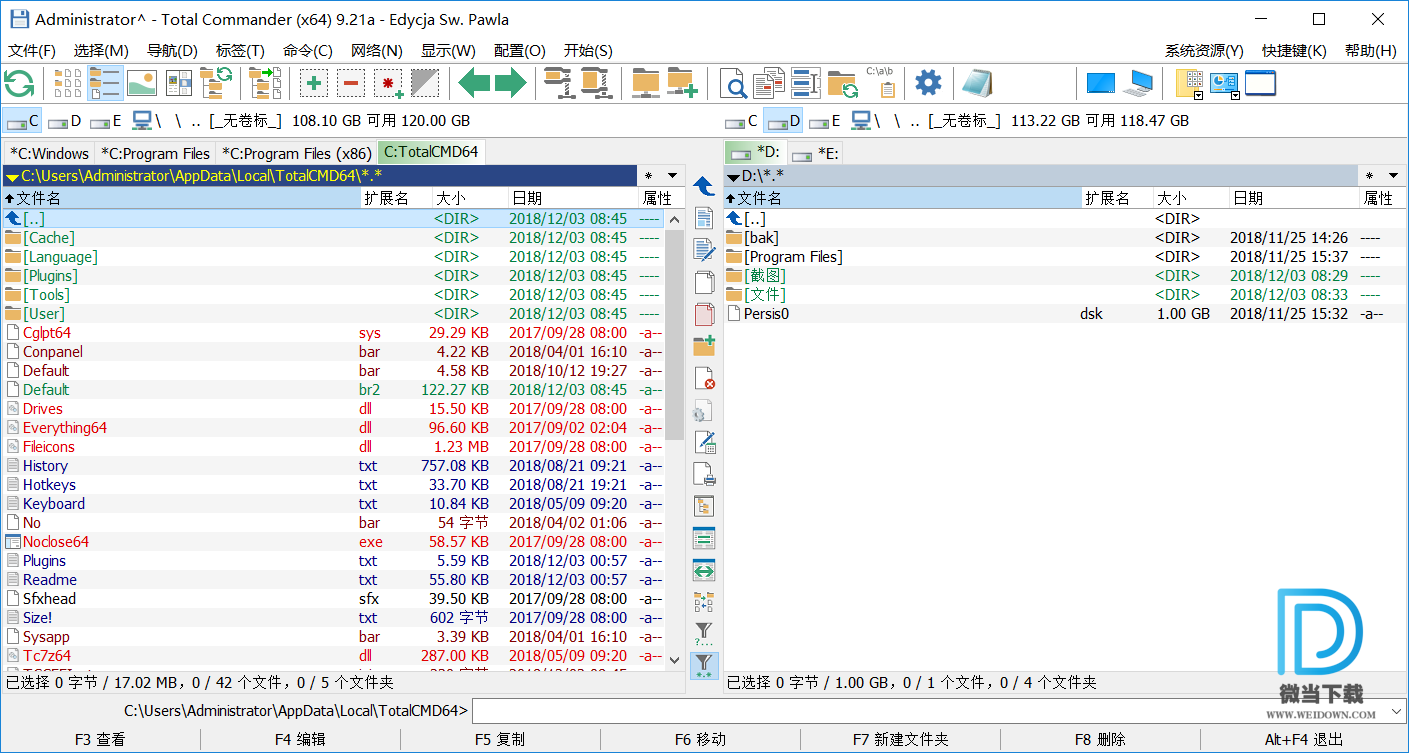Open the 配置(O) menu
The height and width of the screenshot is (753, 1409).
[519, 51]
